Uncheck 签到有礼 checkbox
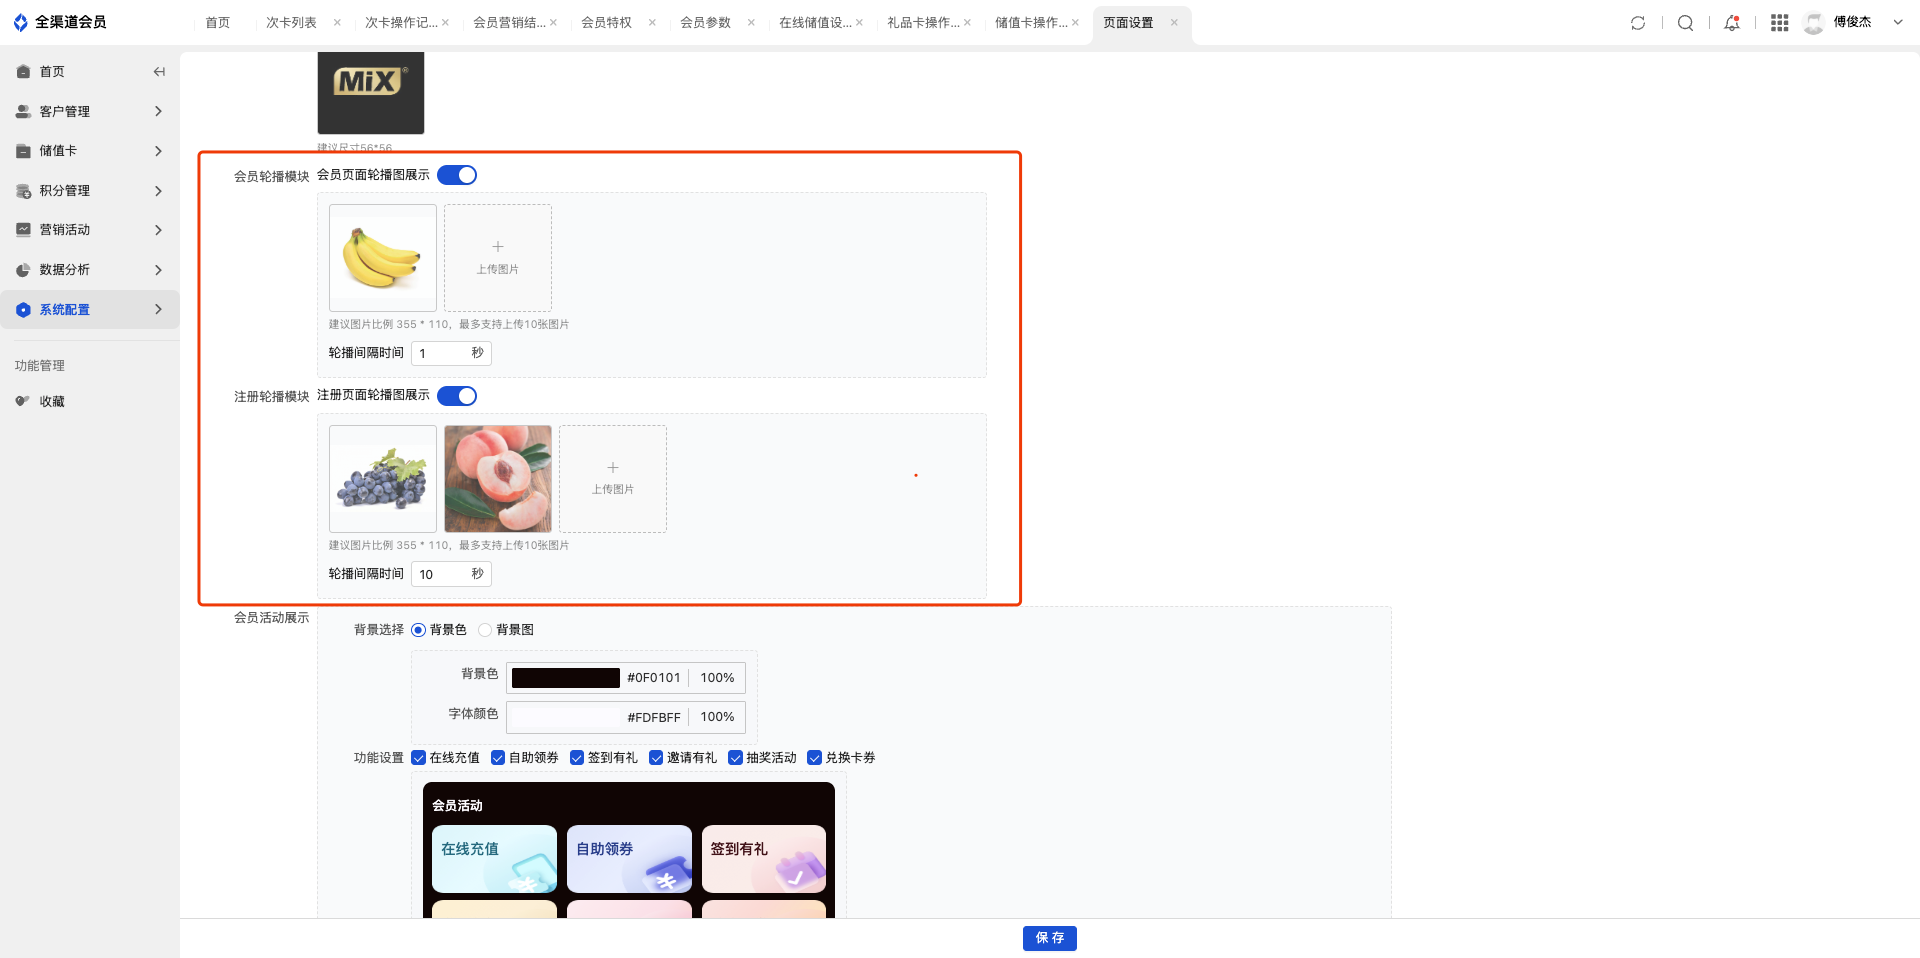Viewport: 1920px width, 958px height. click(577, 758)
